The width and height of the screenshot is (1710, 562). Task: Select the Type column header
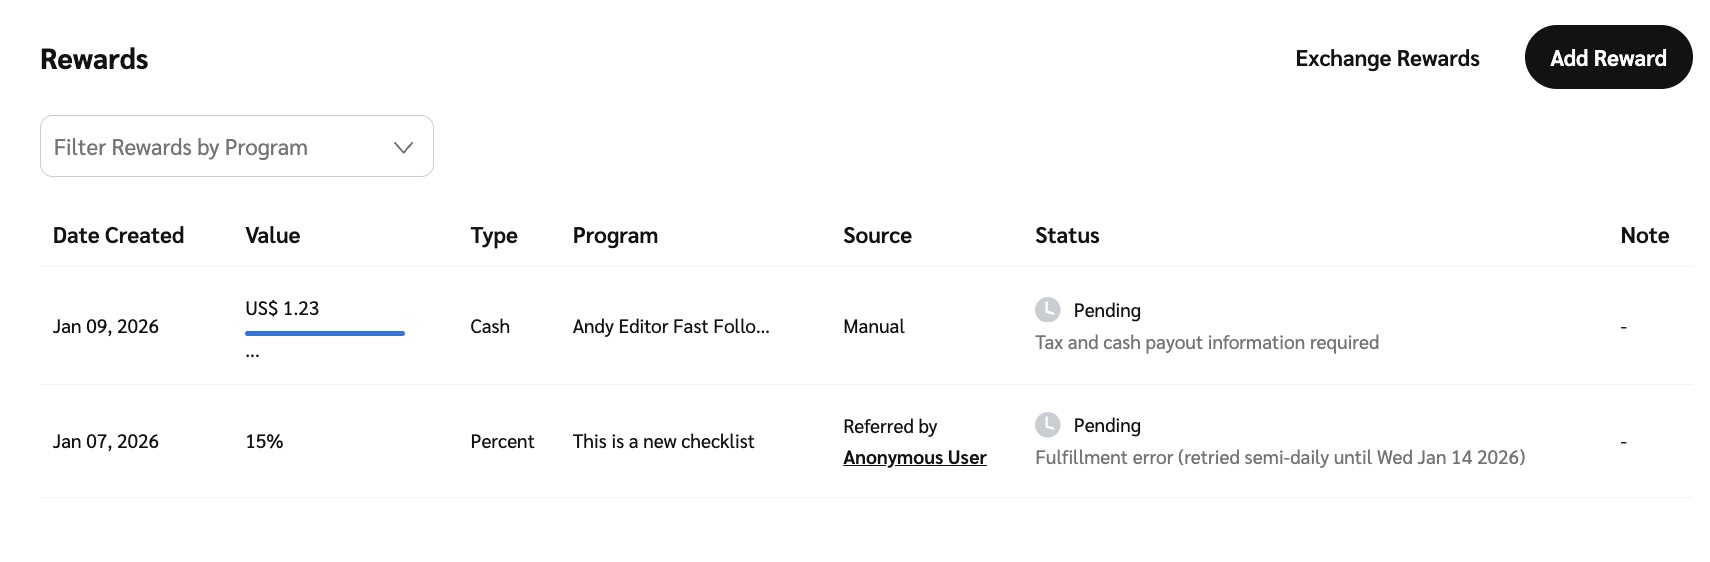click(x=494, y=236)
